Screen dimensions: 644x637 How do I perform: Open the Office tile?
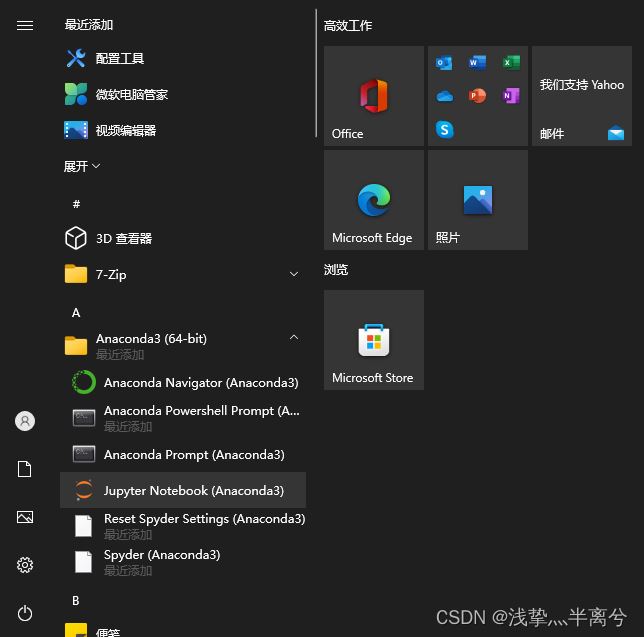(374, 96)
